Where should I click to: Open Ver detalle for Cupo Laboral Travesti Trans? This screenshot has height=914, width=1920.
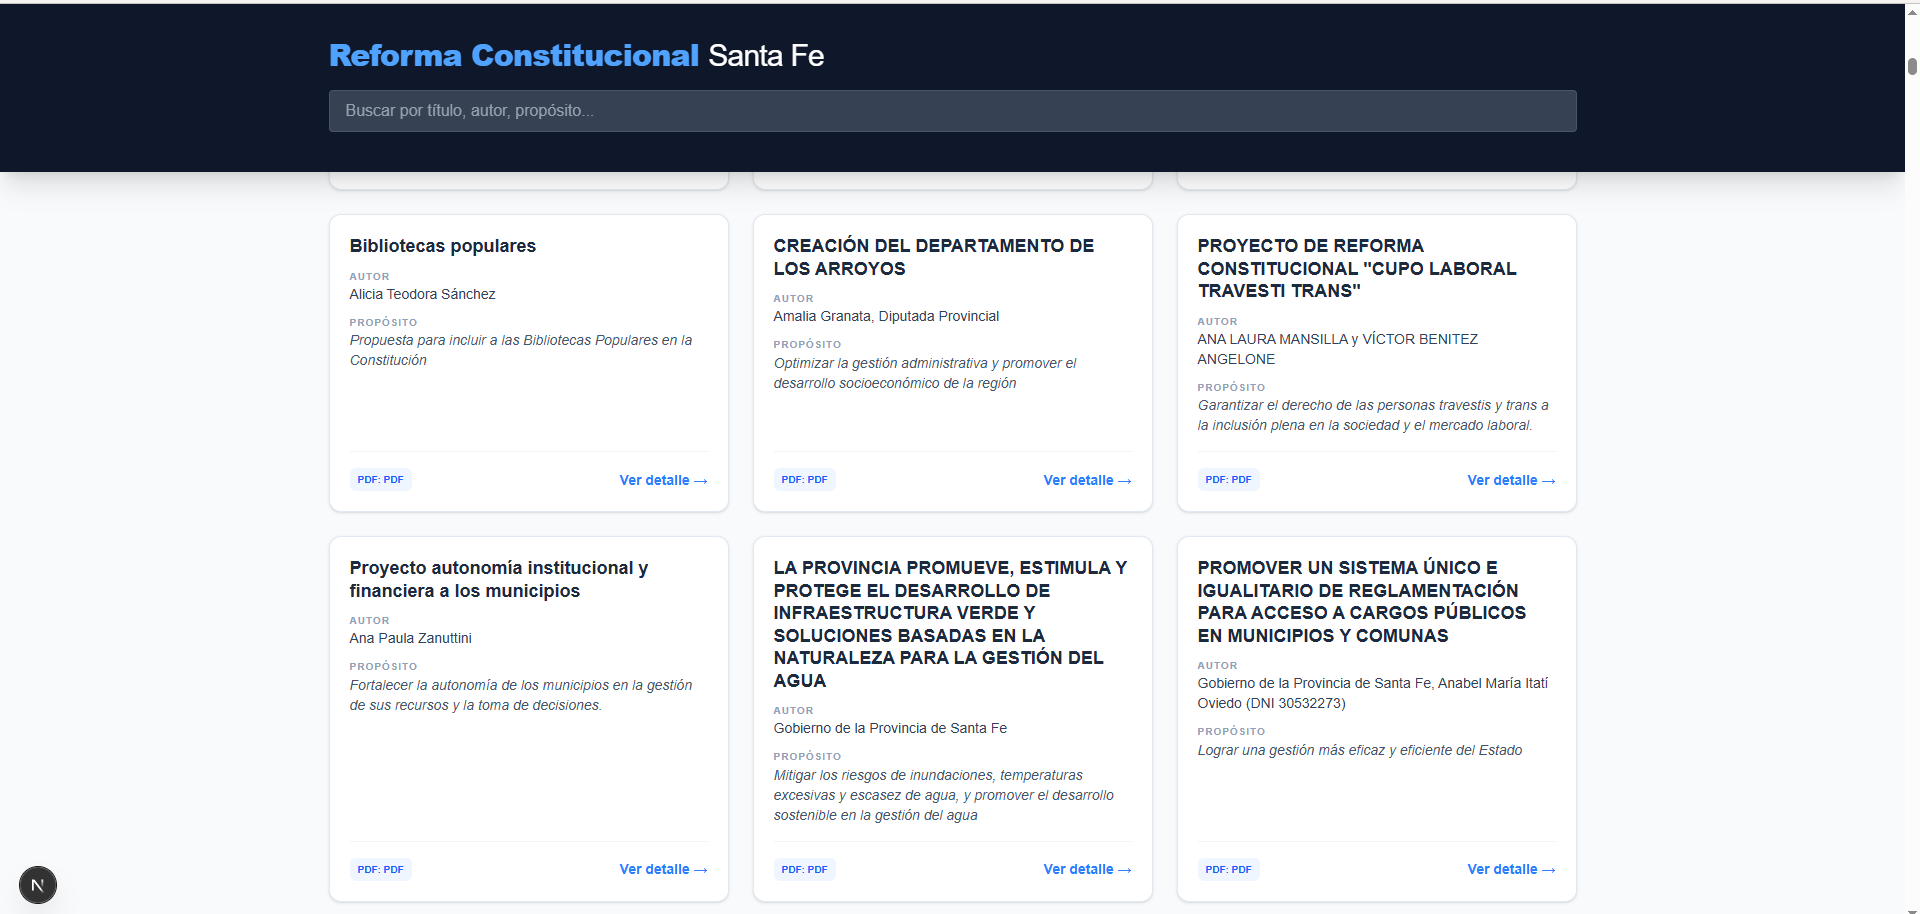point(1511,480)
